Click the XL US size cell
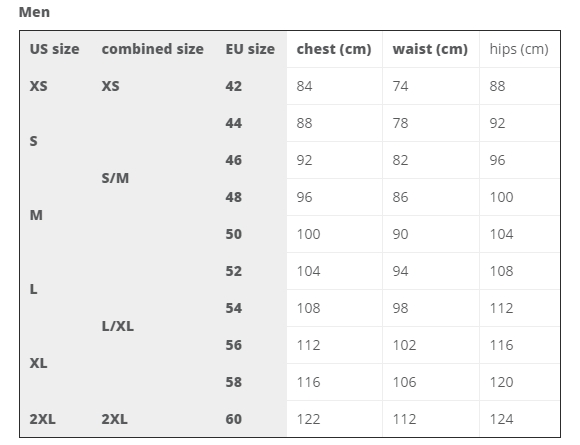This screenshot has width=580, height=445. (38, 363)
